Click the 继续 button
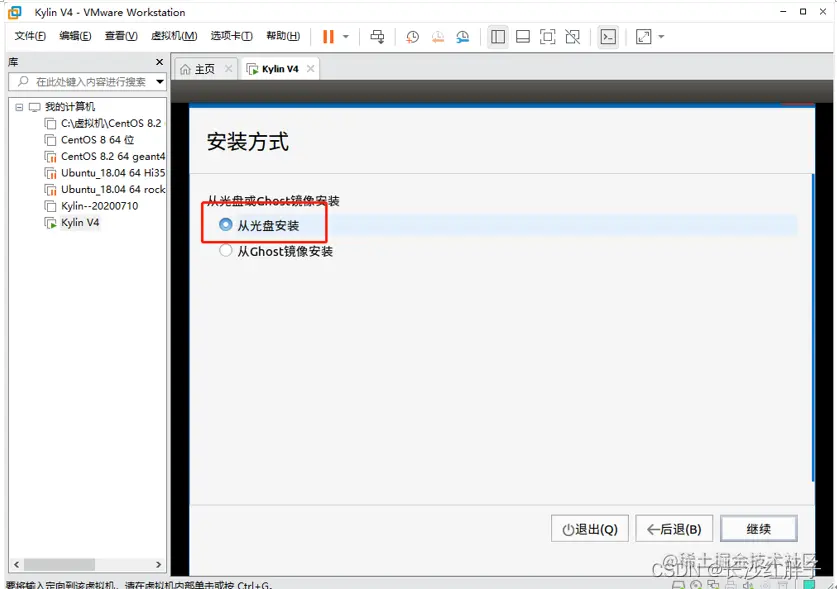 [x=758, y=528]
